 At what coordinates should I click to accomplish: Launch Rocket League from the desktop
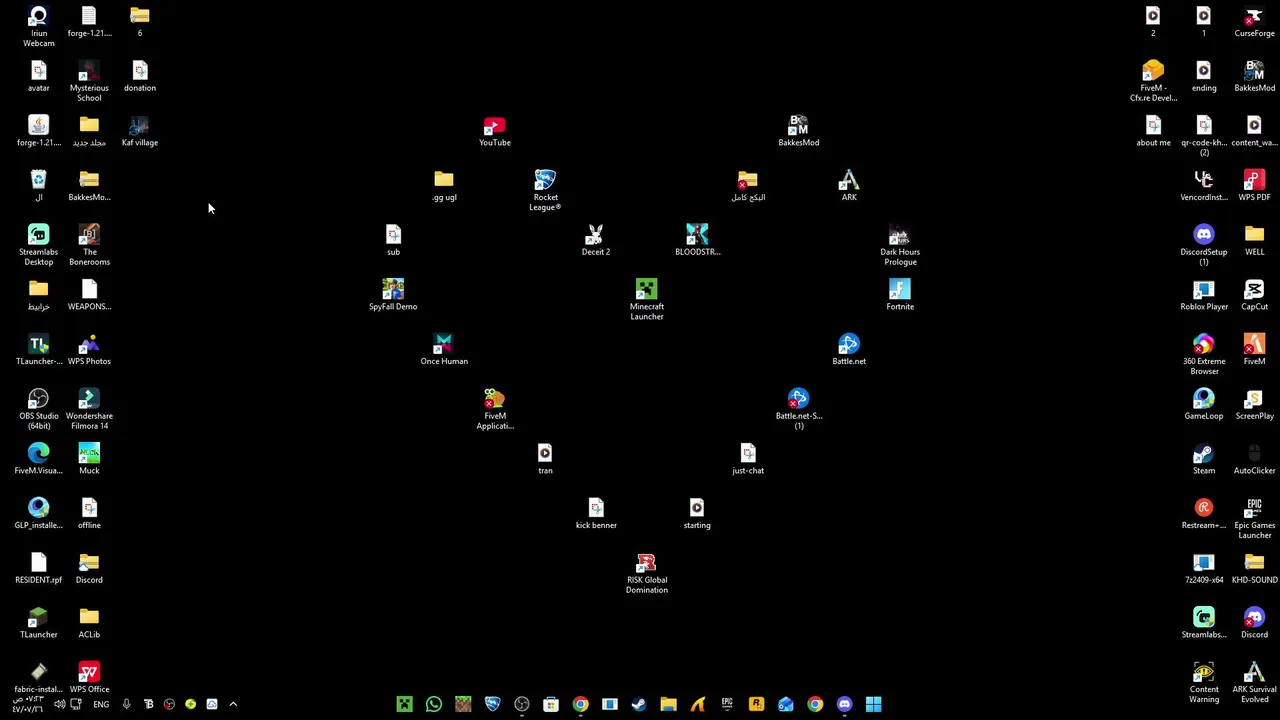545,190
